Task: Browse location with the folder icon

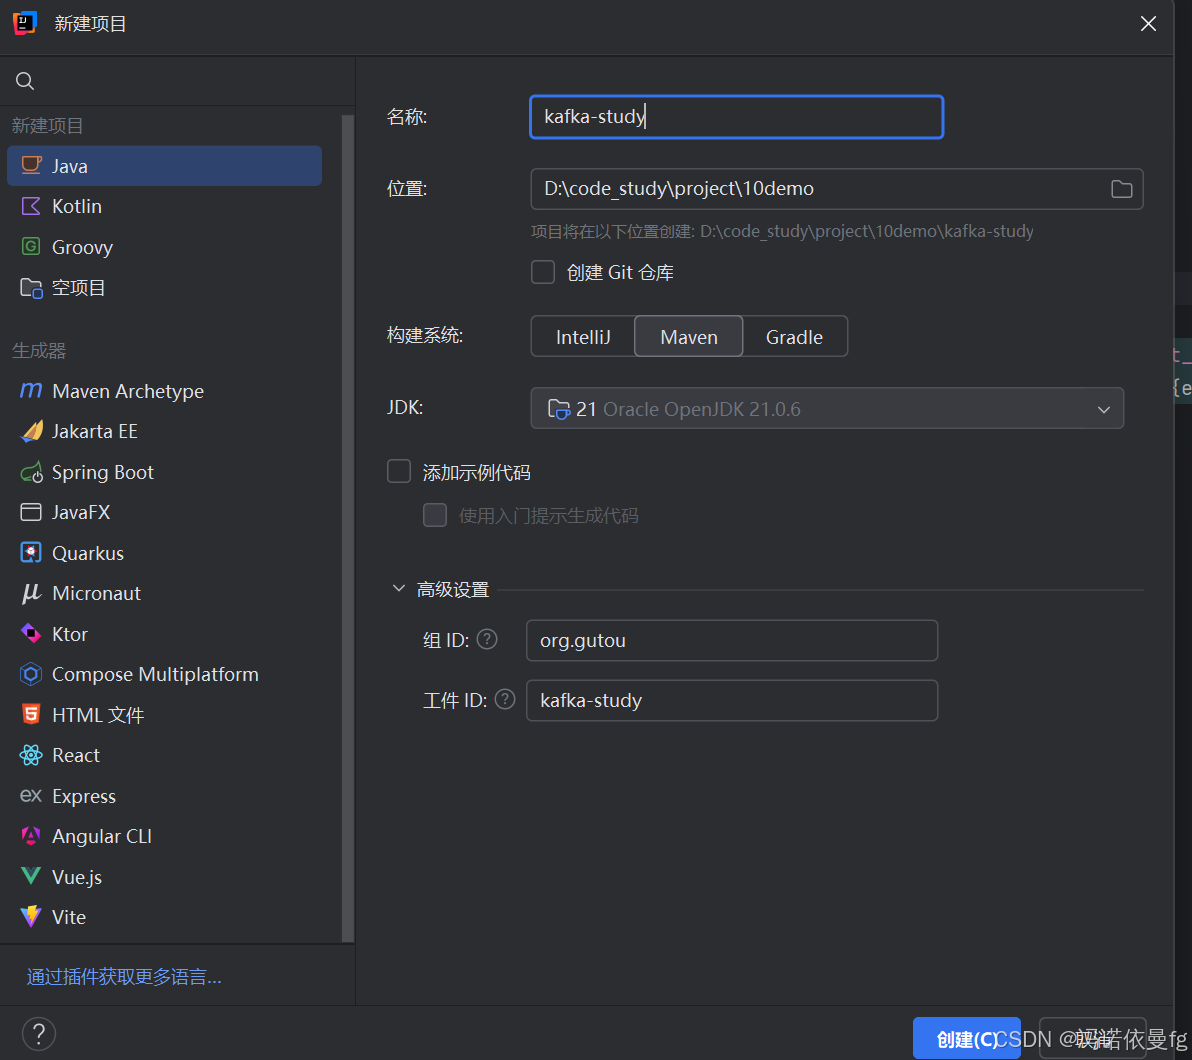Action: (1121, 189)
